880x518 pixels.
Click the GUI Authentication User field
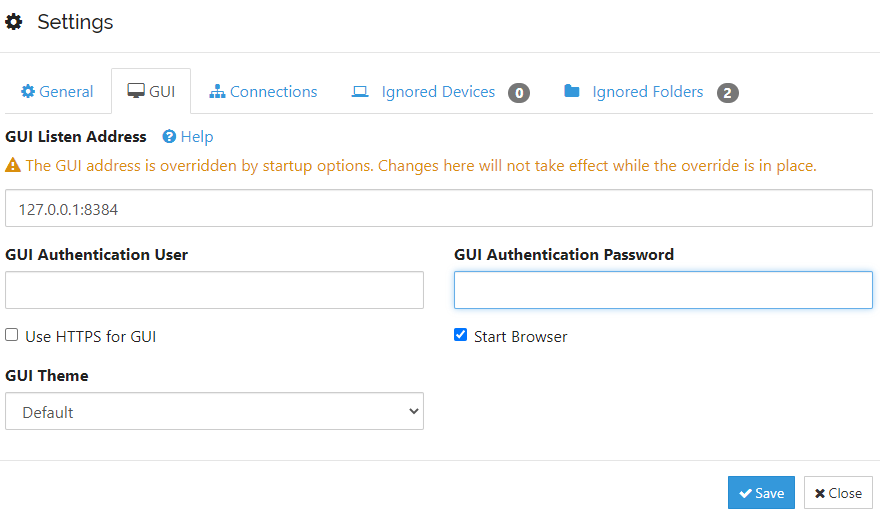coord(214,290)
